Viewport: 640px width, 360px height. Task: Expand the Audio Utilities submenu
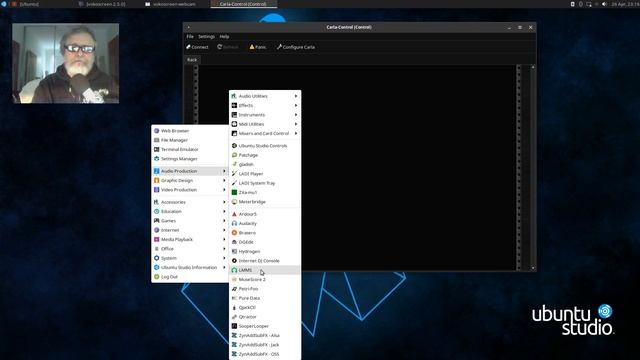pyautogui.click(x=265, y=96)
